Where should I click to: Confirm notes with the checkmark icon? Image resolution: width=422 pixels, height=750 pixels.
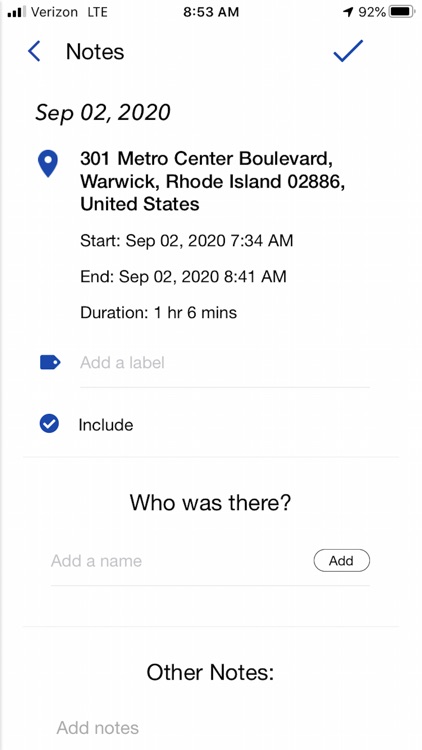click(x=348, y=51)
